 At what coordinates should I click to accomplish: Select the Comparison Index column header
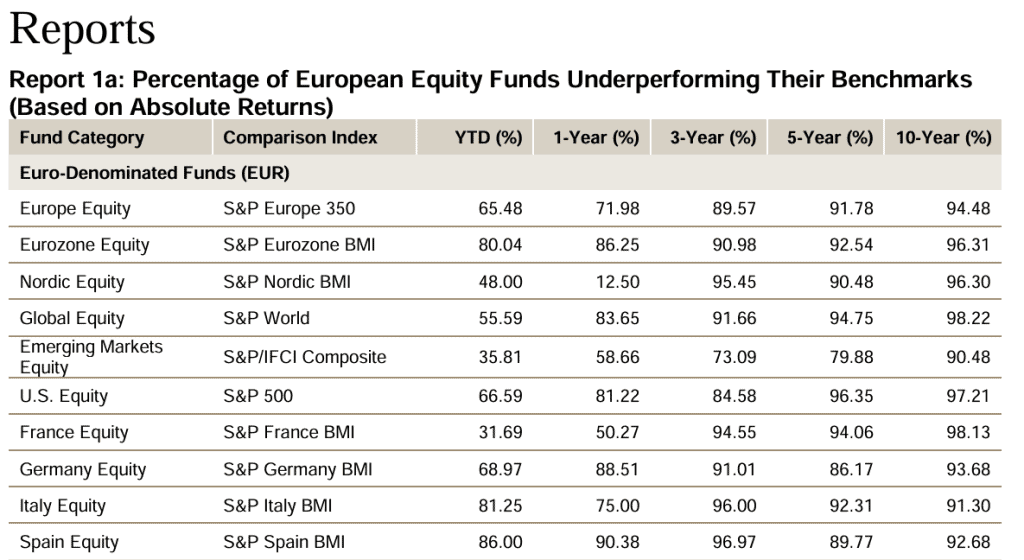[x=300, y=138]
